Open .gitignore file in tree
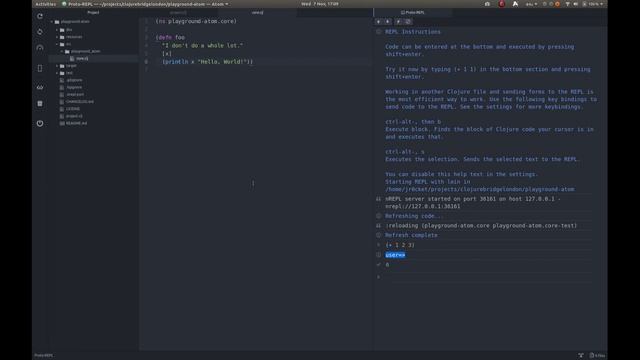 (74, 80)
